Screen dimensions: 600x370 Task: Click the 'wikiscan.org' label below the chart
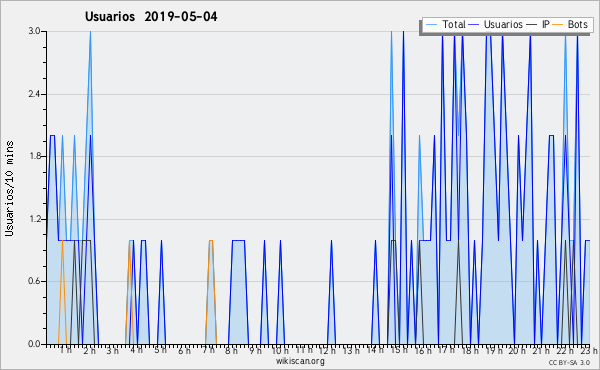point(300,361)
